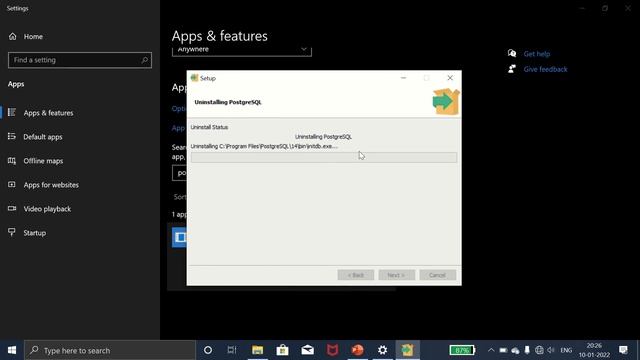The width and height of the screenshot is (640, 360).
Task: Click the OneDrive cloud tray icon
Action: tap(516, 351)
